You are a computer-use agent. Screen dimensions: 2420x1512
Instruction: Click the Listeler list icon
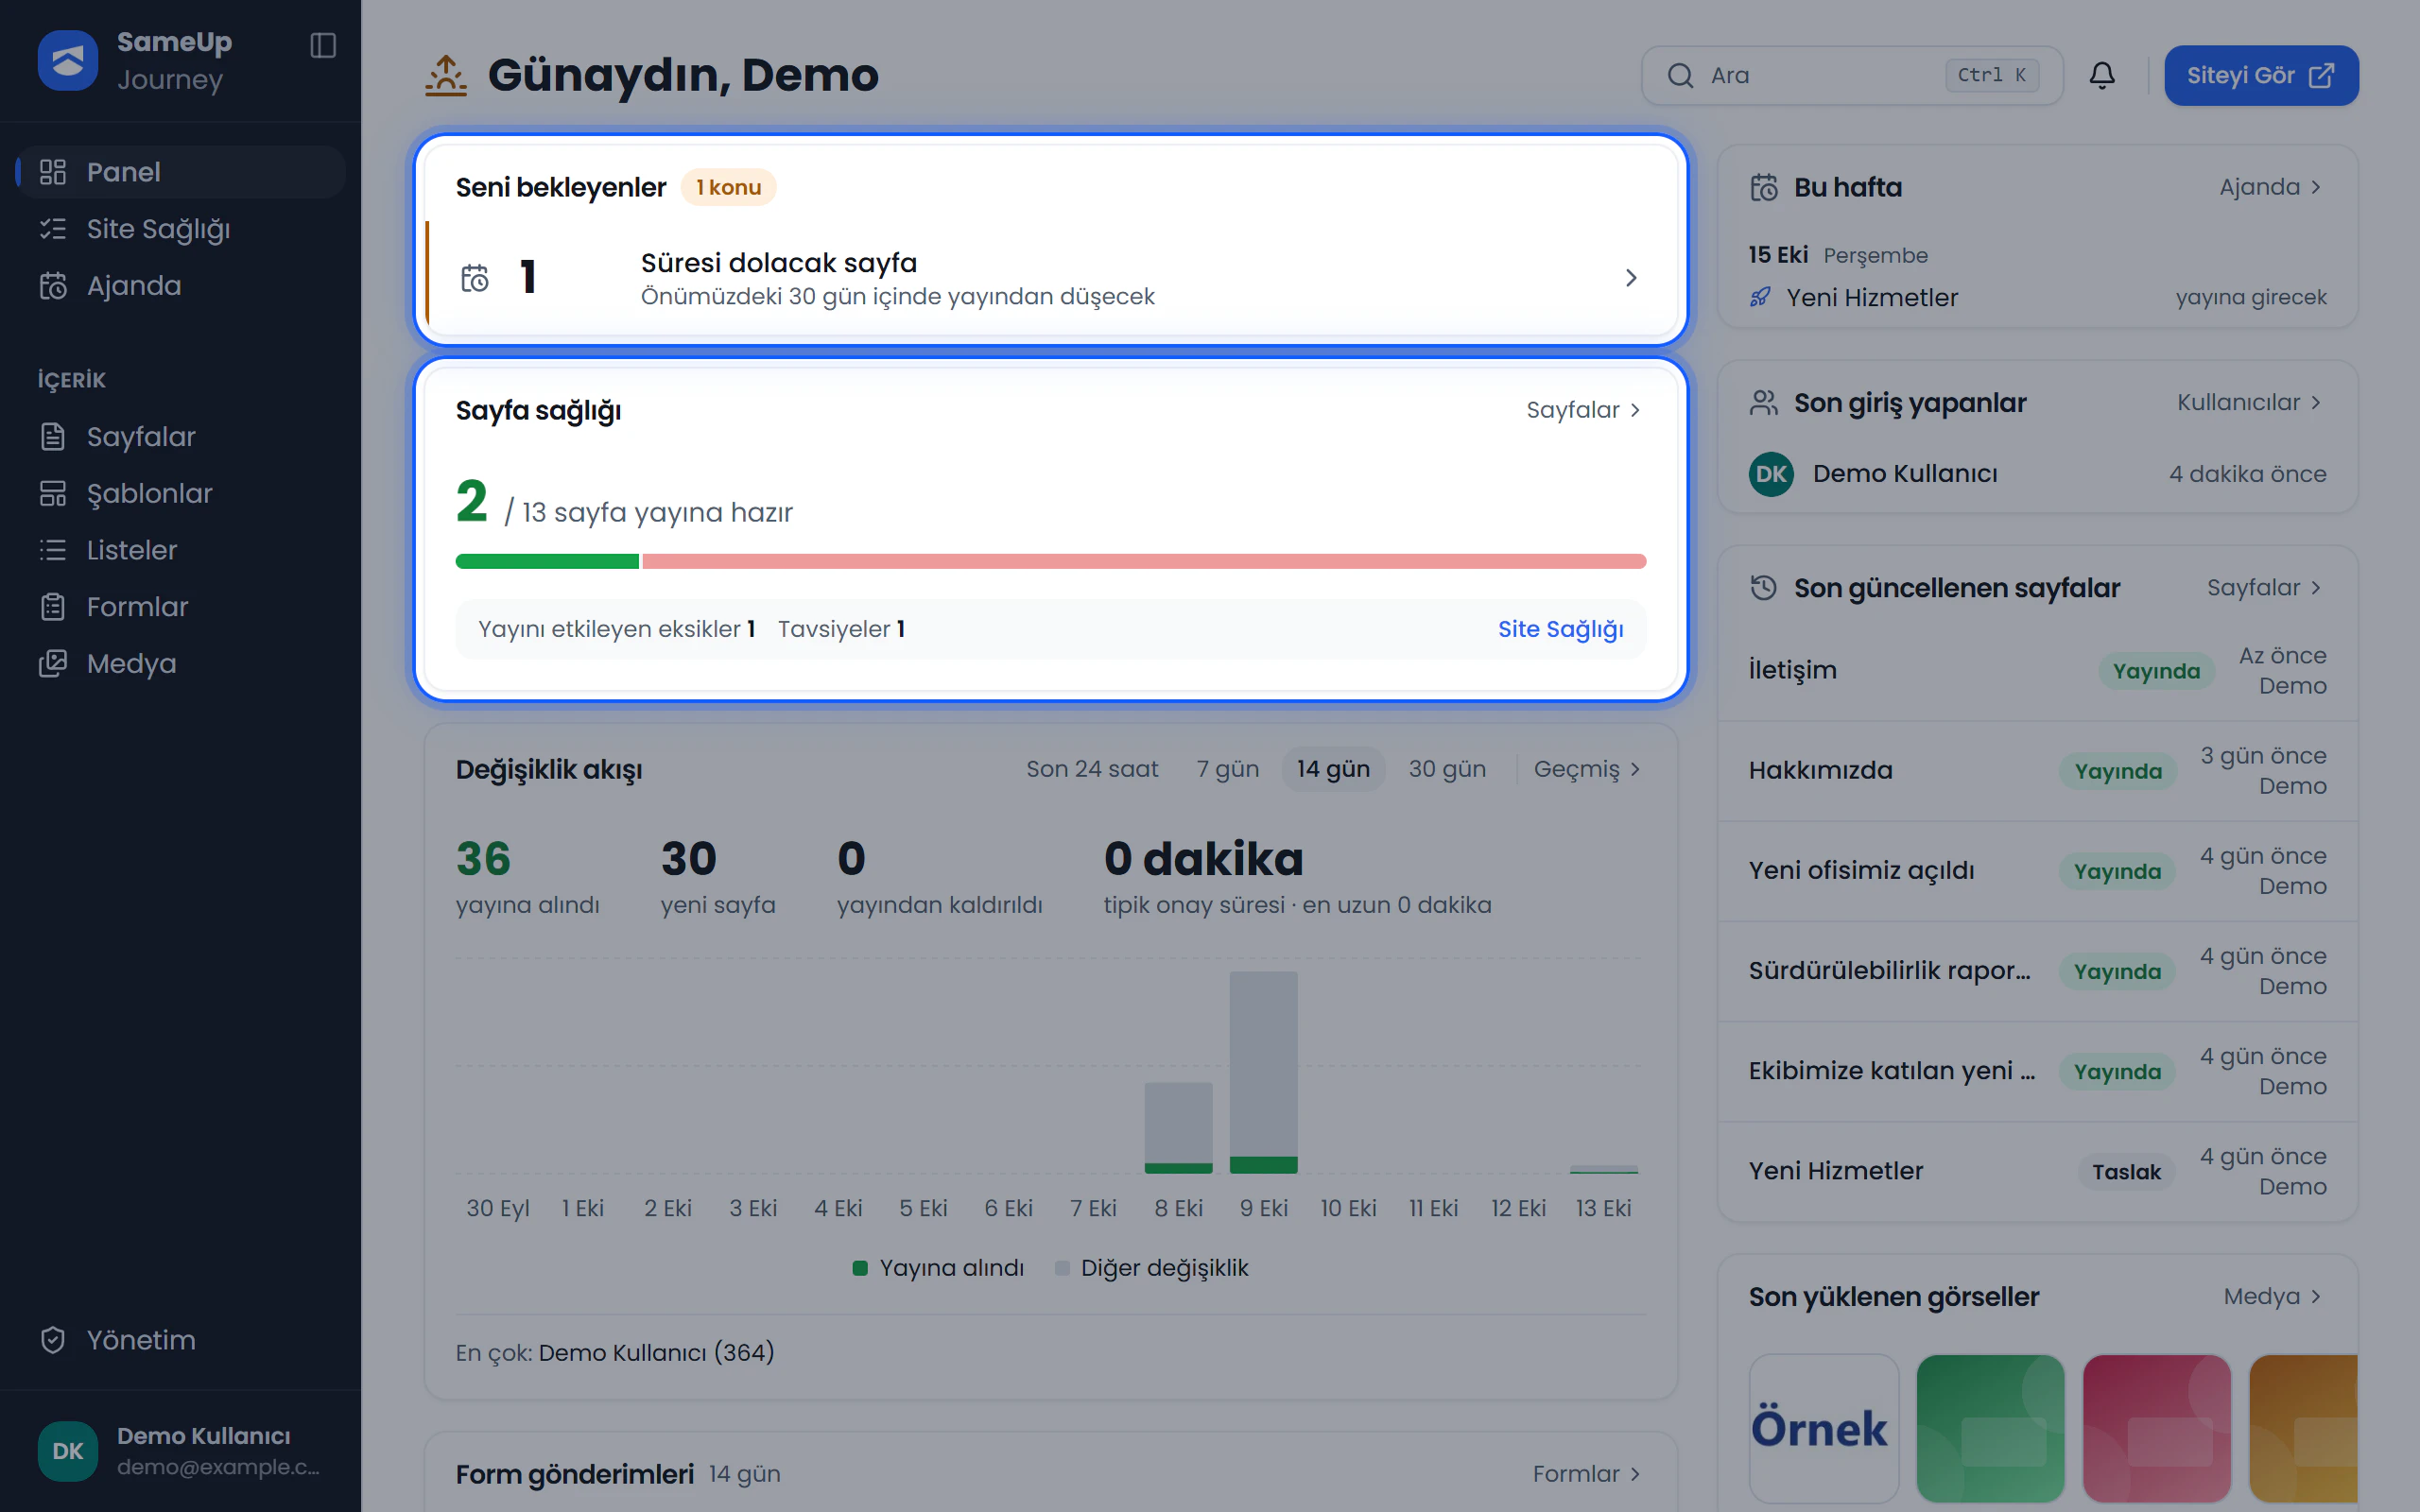click(53, 550)
